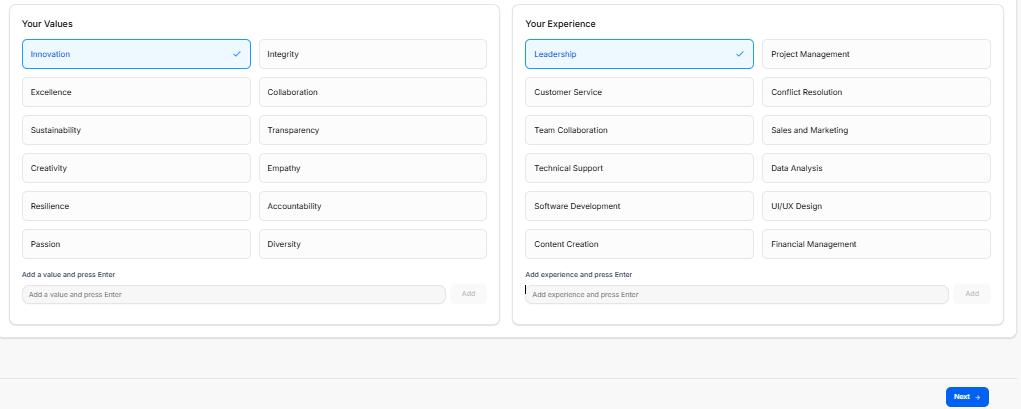Focus the 'Add a value' input field
This screenshot has height=409, width=1021.
[234, 294]
